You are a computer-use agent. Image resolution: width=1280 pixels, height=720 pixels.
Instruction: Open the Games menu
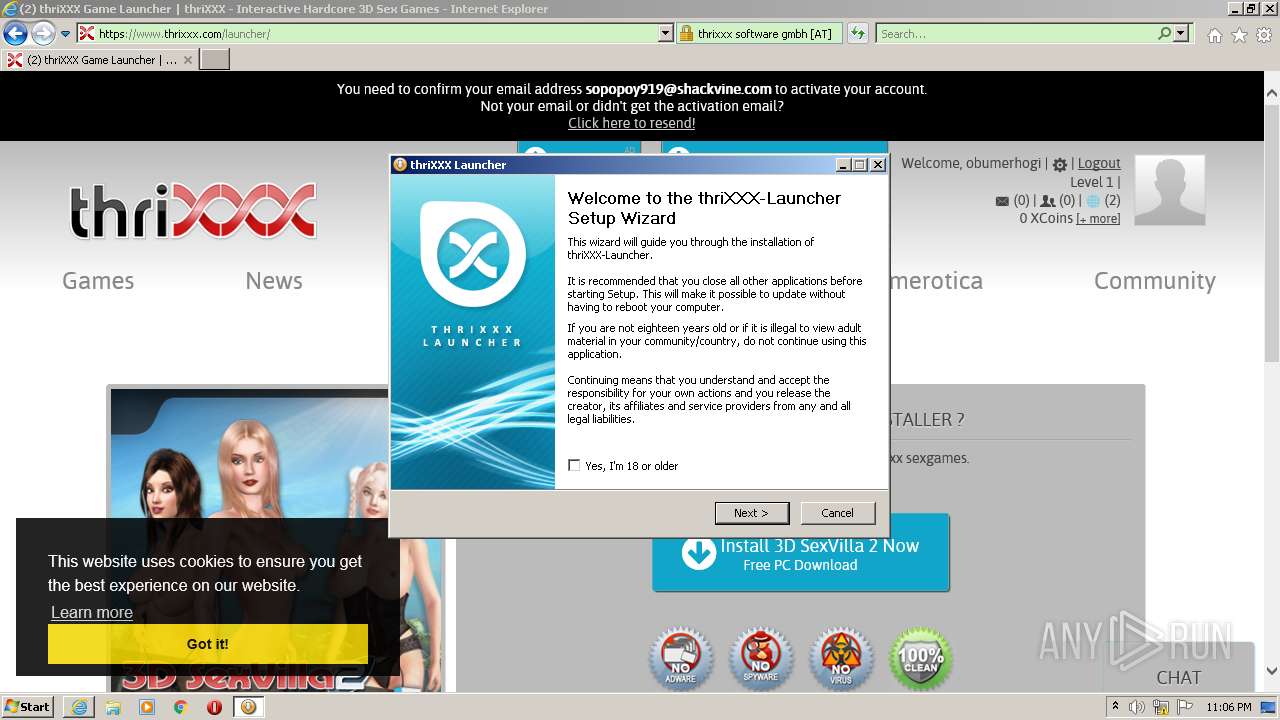click(x=98, y=281)
